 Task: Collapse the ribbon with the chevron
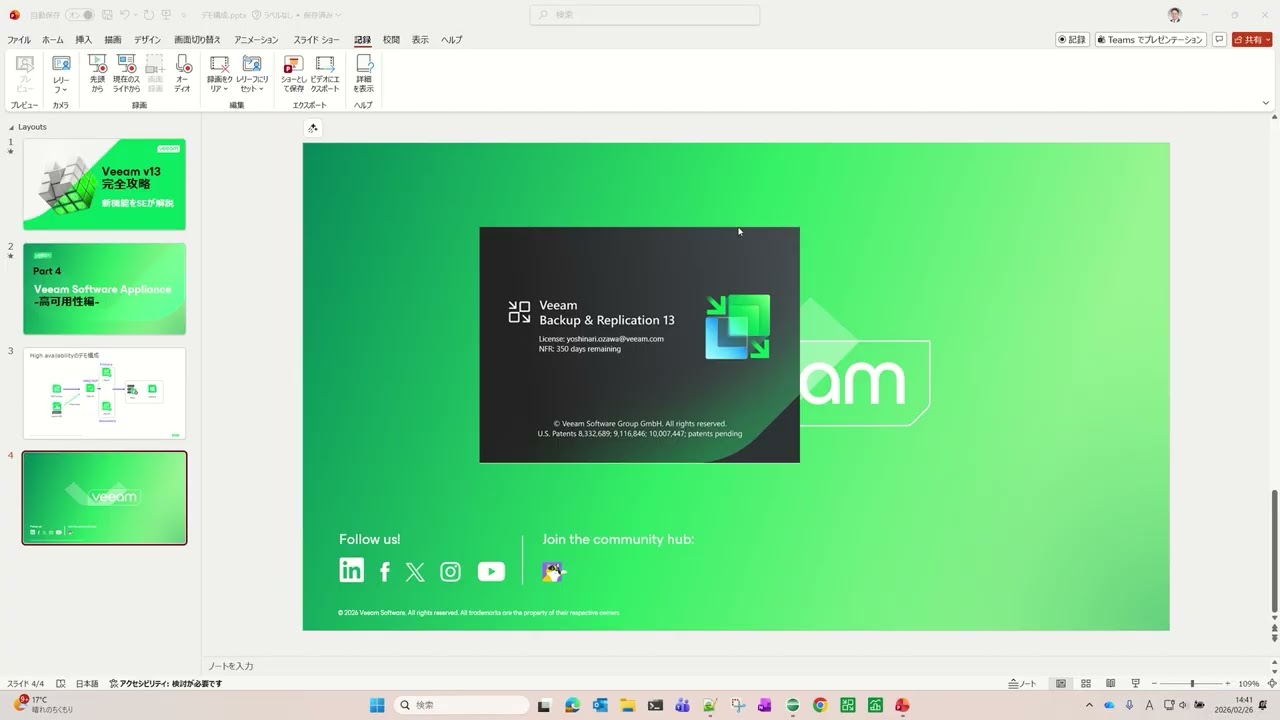pos(1266,103)
